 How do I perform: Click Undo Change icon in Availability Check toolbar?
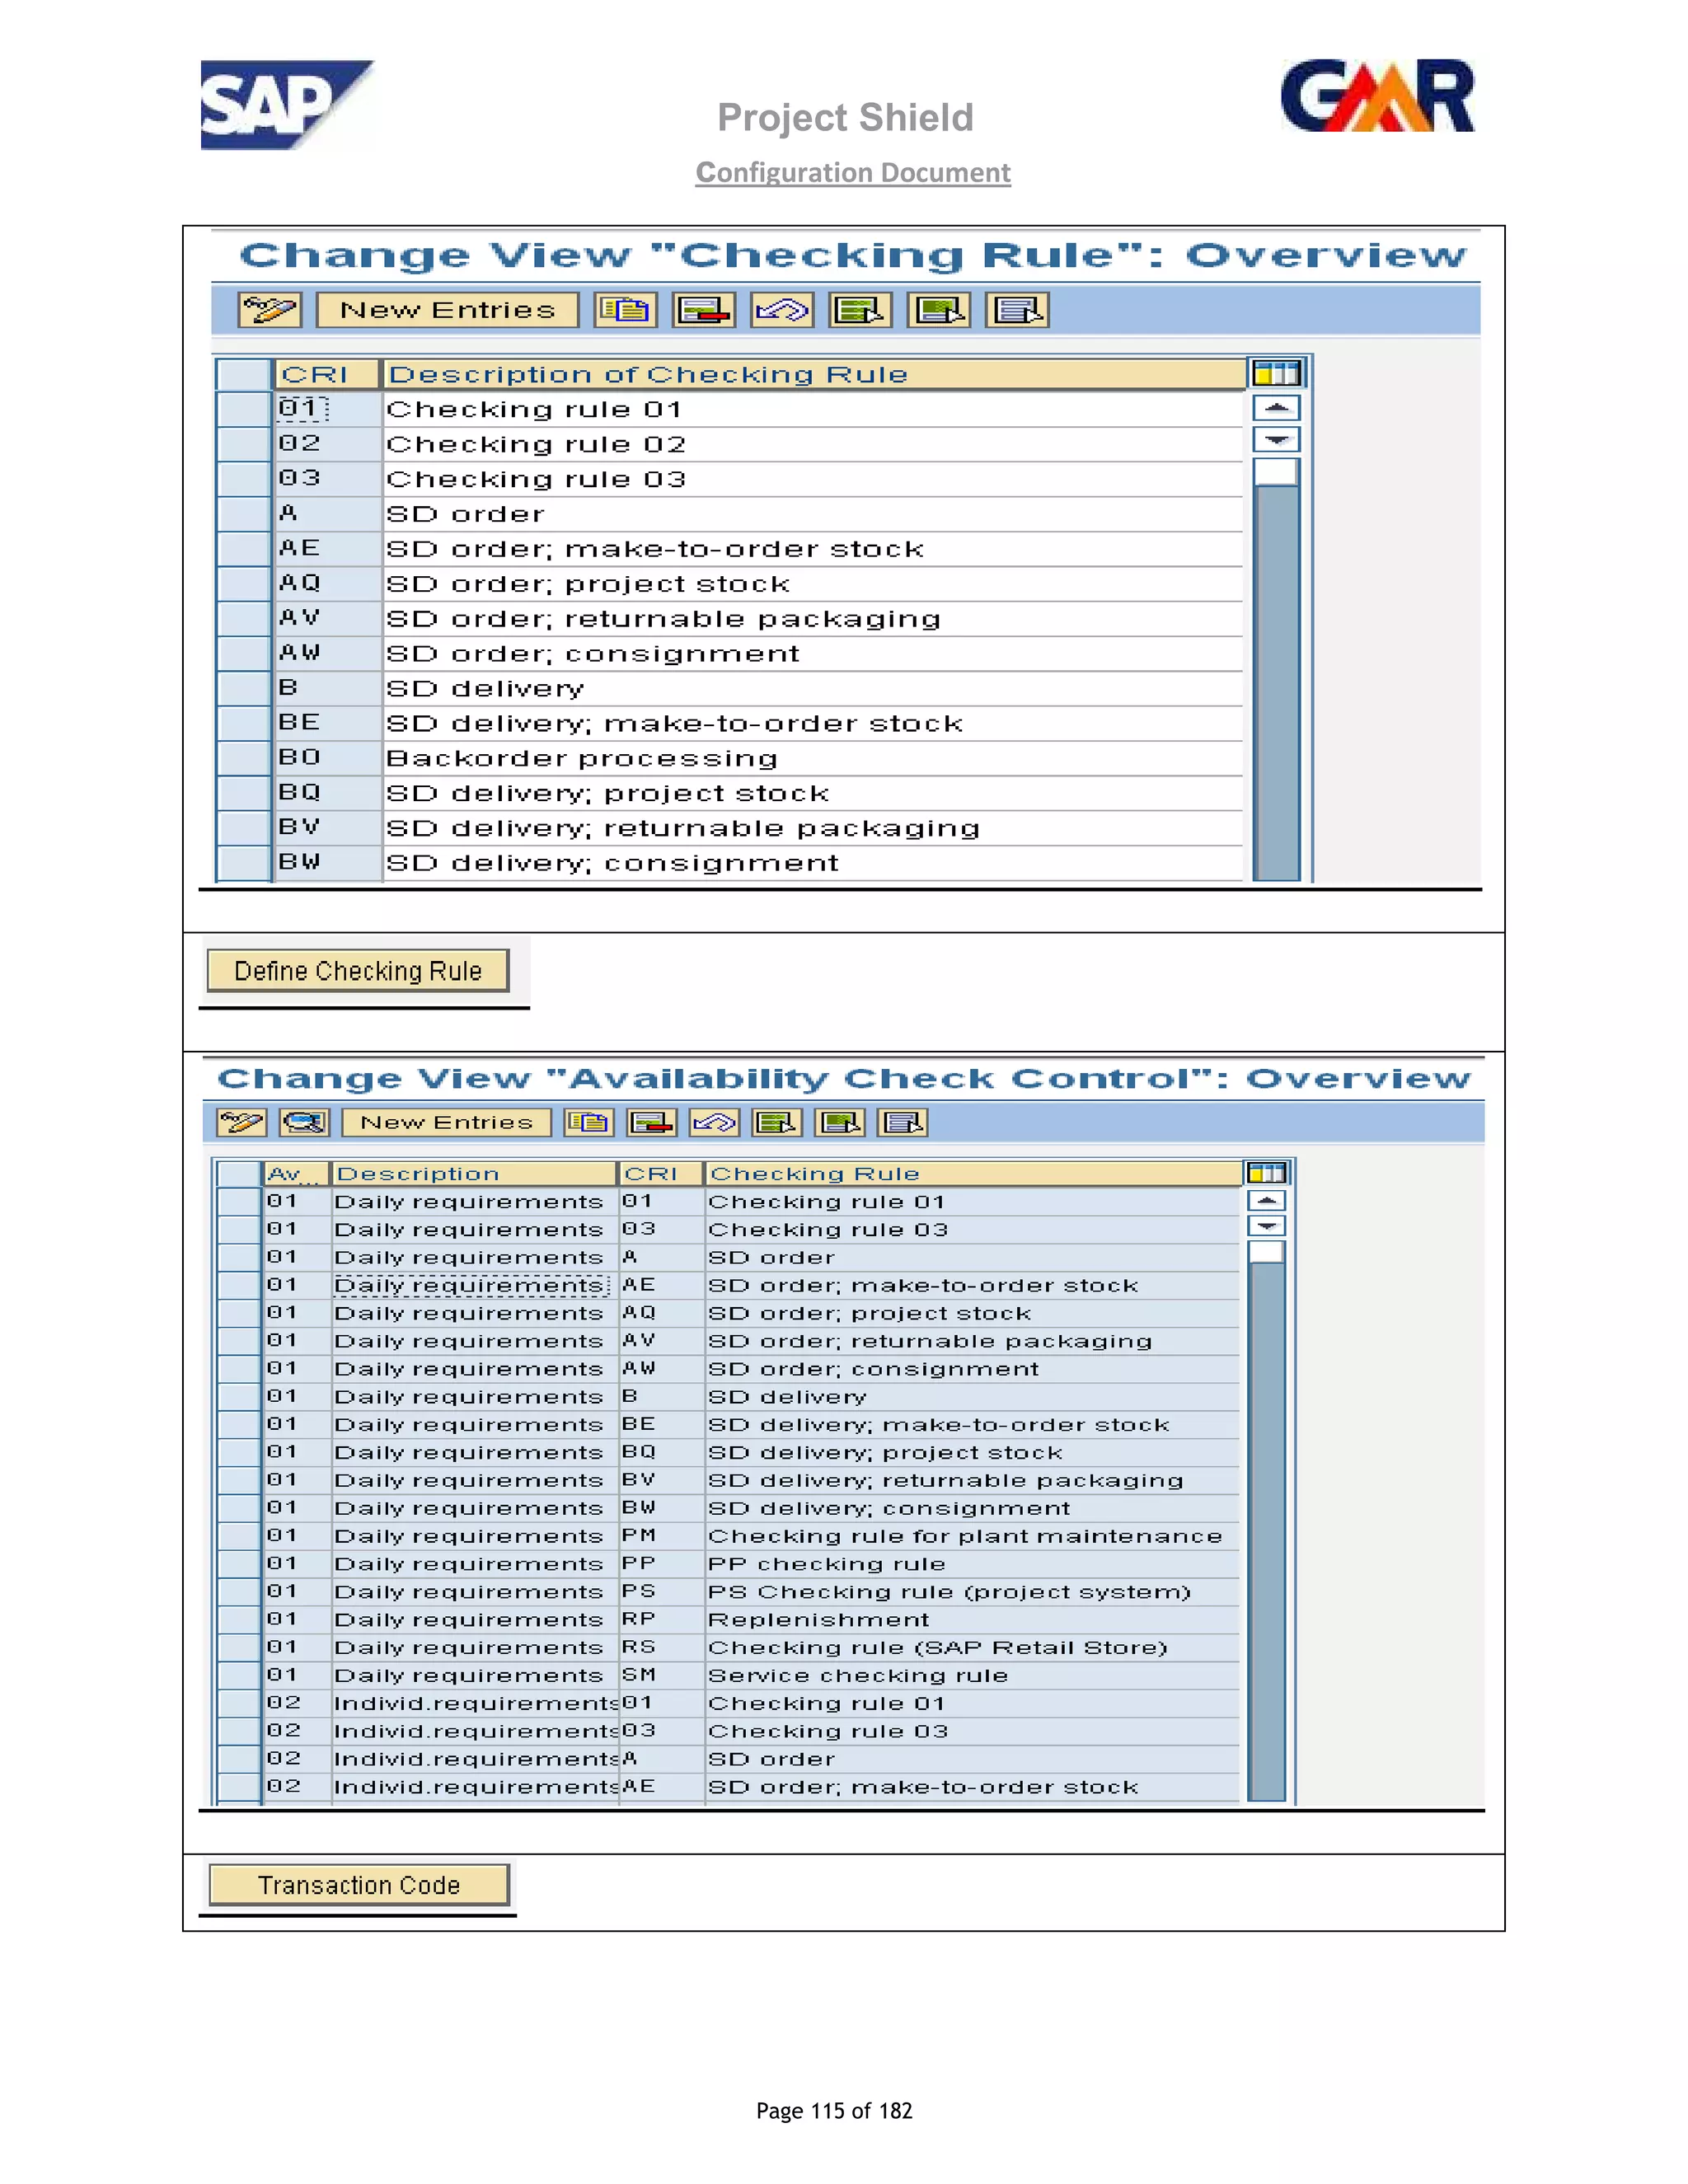(x=714, y=1122)
